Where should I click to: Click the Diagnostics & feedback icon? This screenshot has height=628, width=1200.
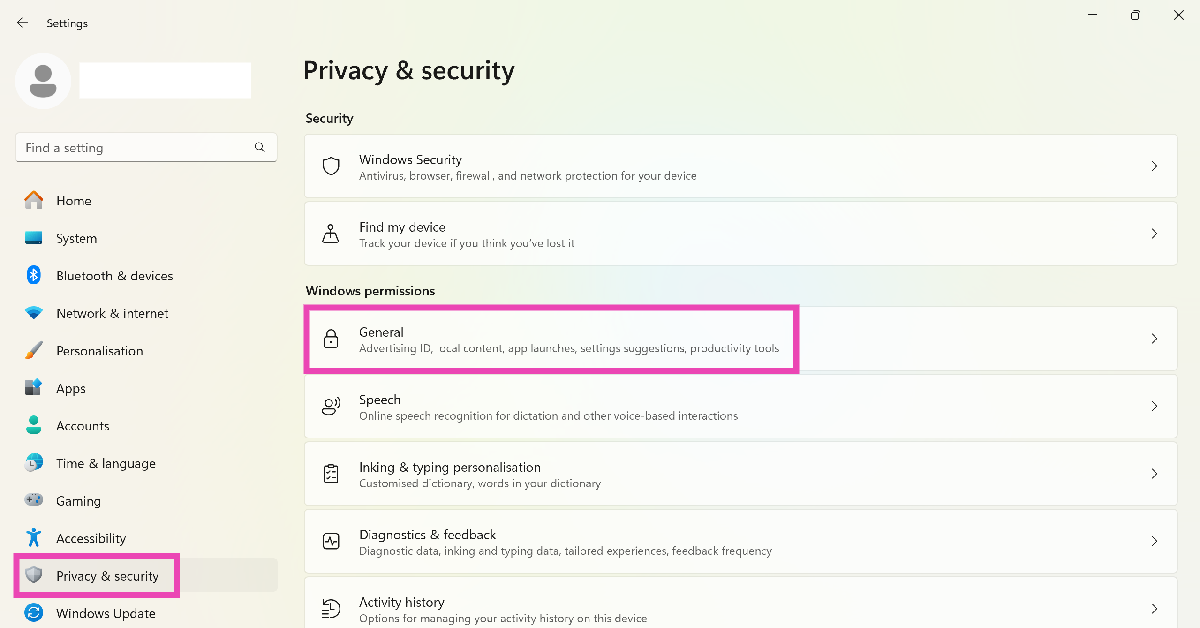(331, 541)
